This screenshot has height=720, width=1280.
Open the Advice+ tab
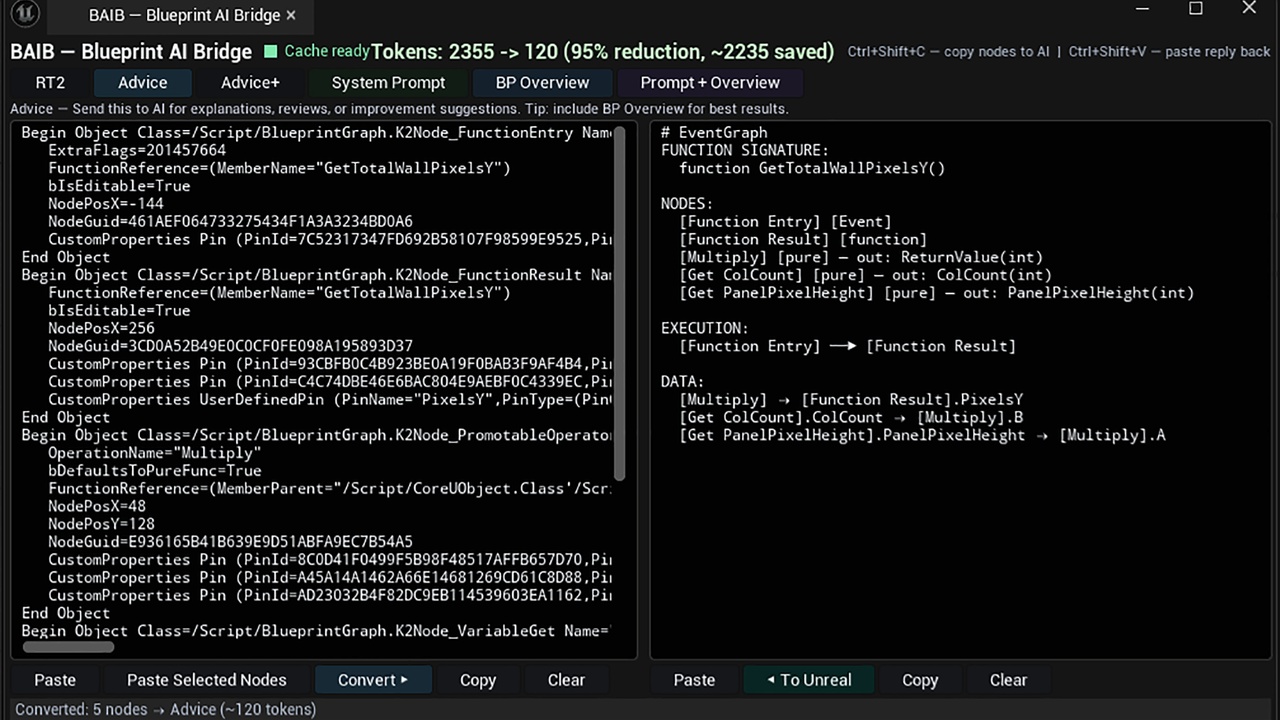tap(250, 83)
